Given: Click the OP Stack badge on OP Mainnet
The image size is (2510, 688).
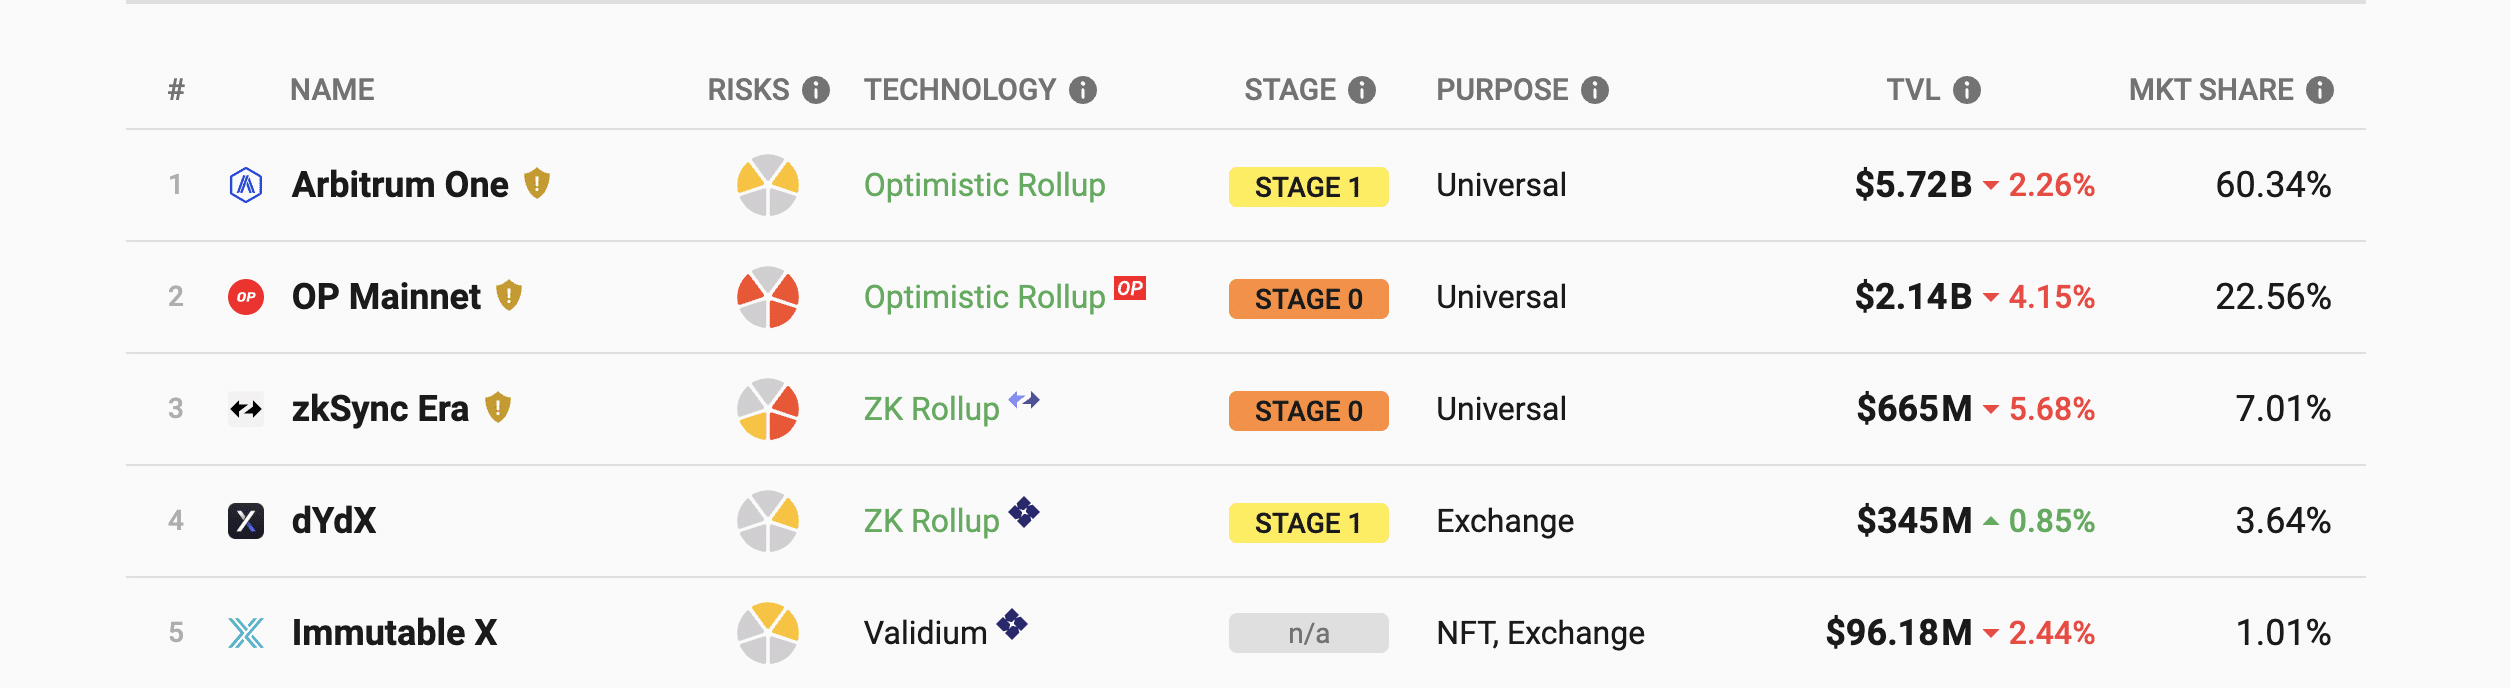Looking at the screenshot, I should (1130, 288).
